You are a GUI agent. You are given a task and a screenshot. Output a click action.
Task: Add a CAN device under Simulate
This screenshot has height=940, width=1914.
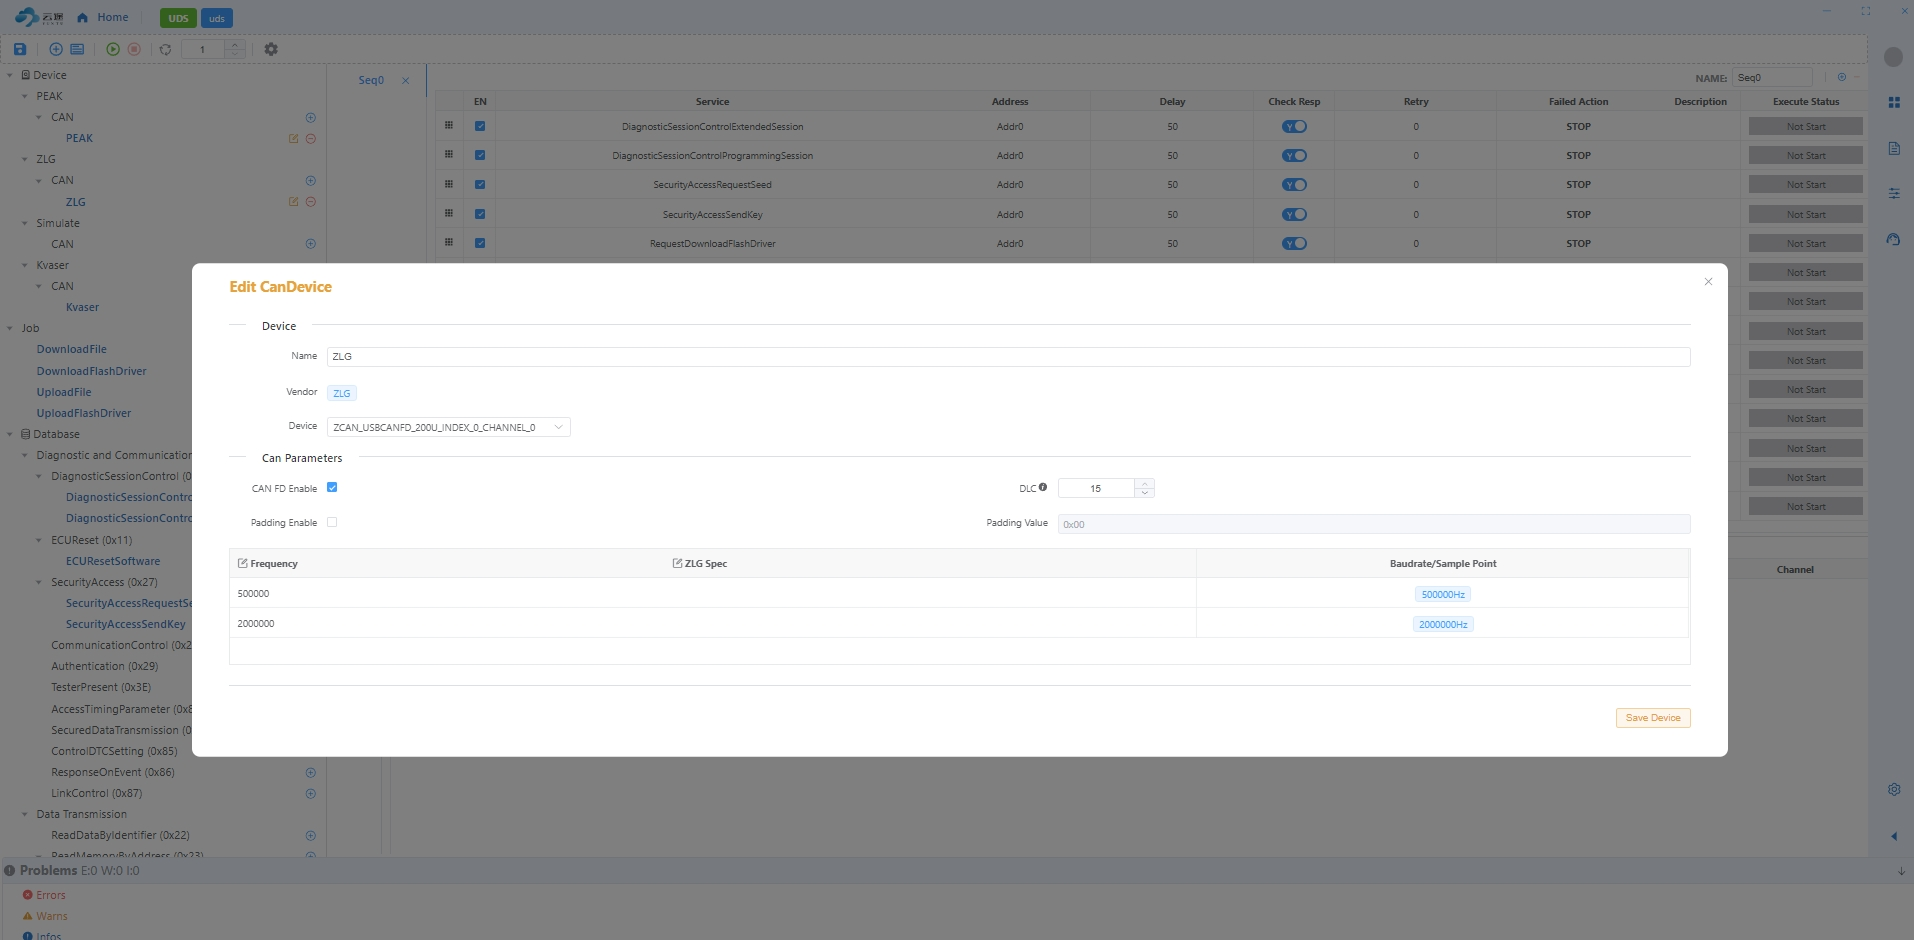311,244
